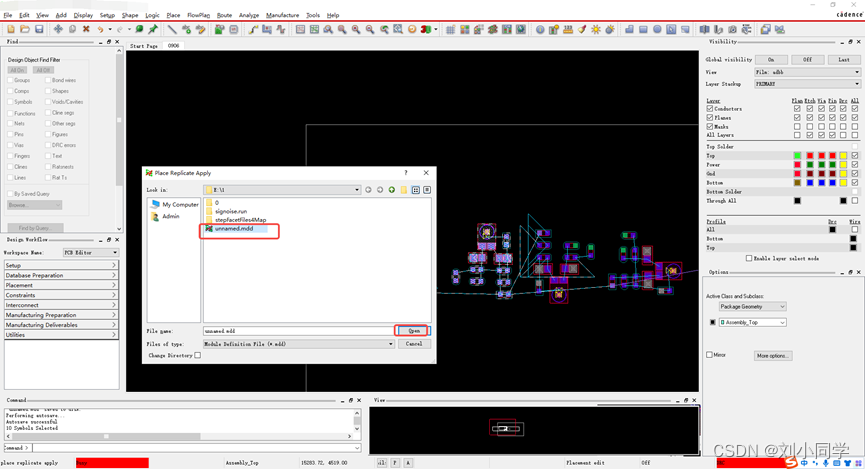Open the Files of type dropdown
The height and width of the screenshot is (469, 865).
point(391,344)
